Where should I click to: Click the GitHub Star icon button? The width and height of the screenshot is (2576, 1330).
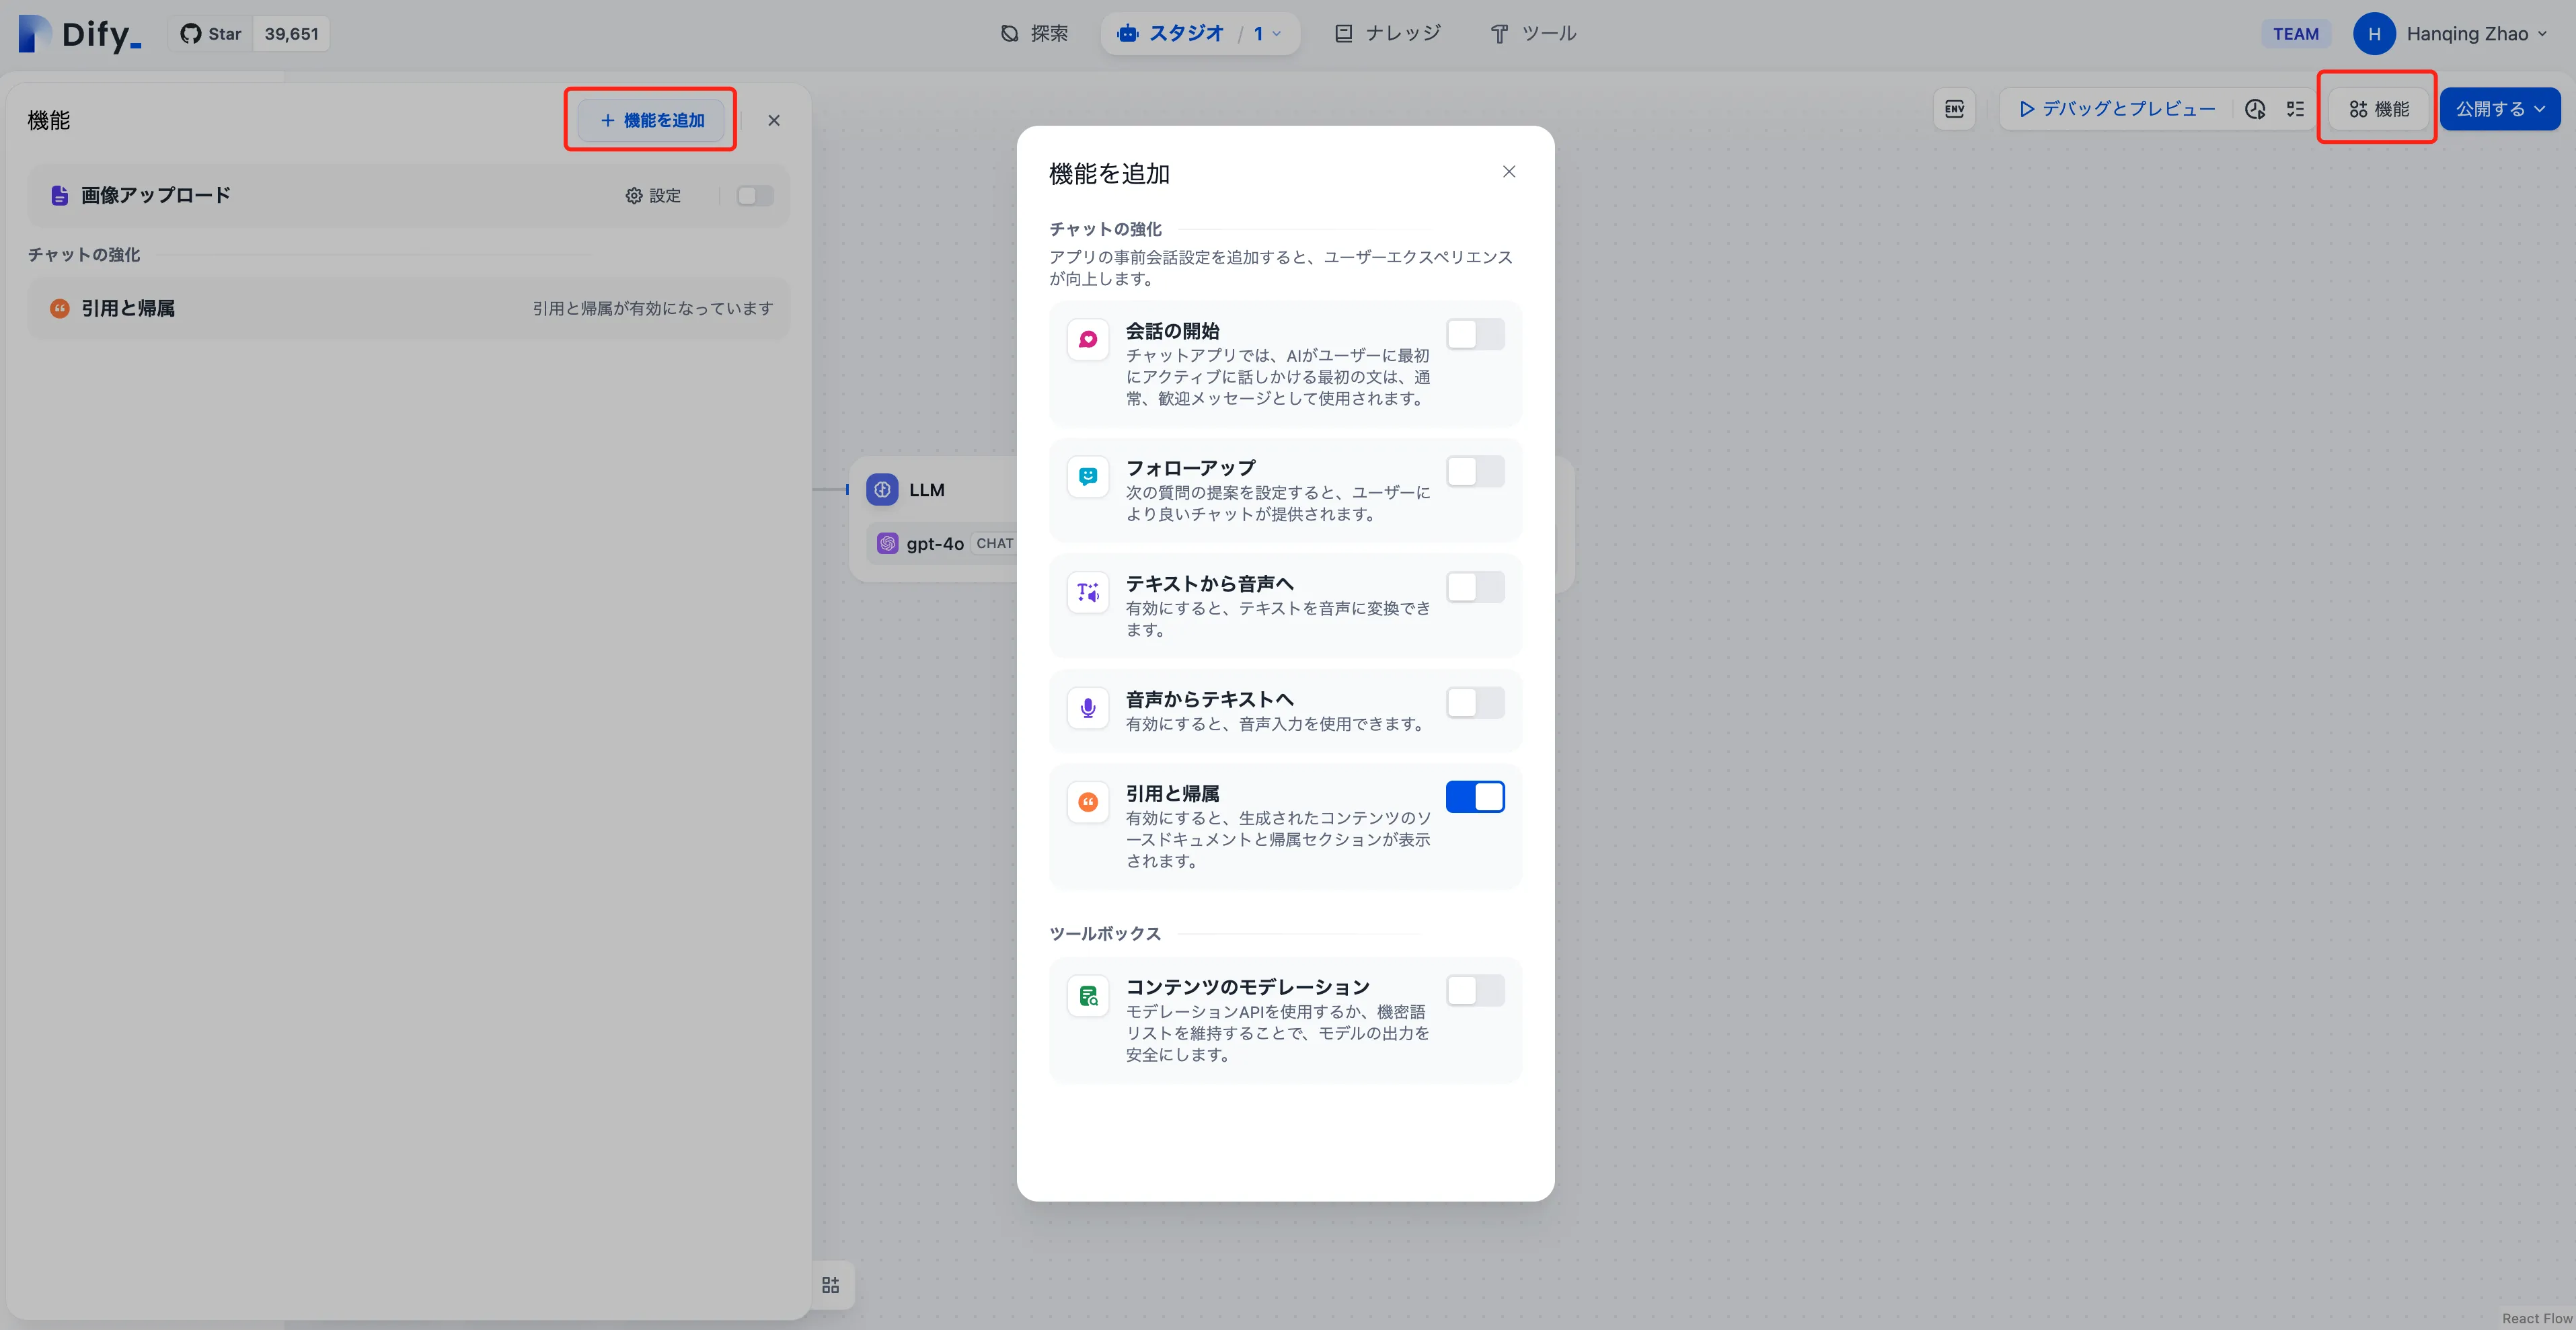pyautogui.click(x=211, y=34)
